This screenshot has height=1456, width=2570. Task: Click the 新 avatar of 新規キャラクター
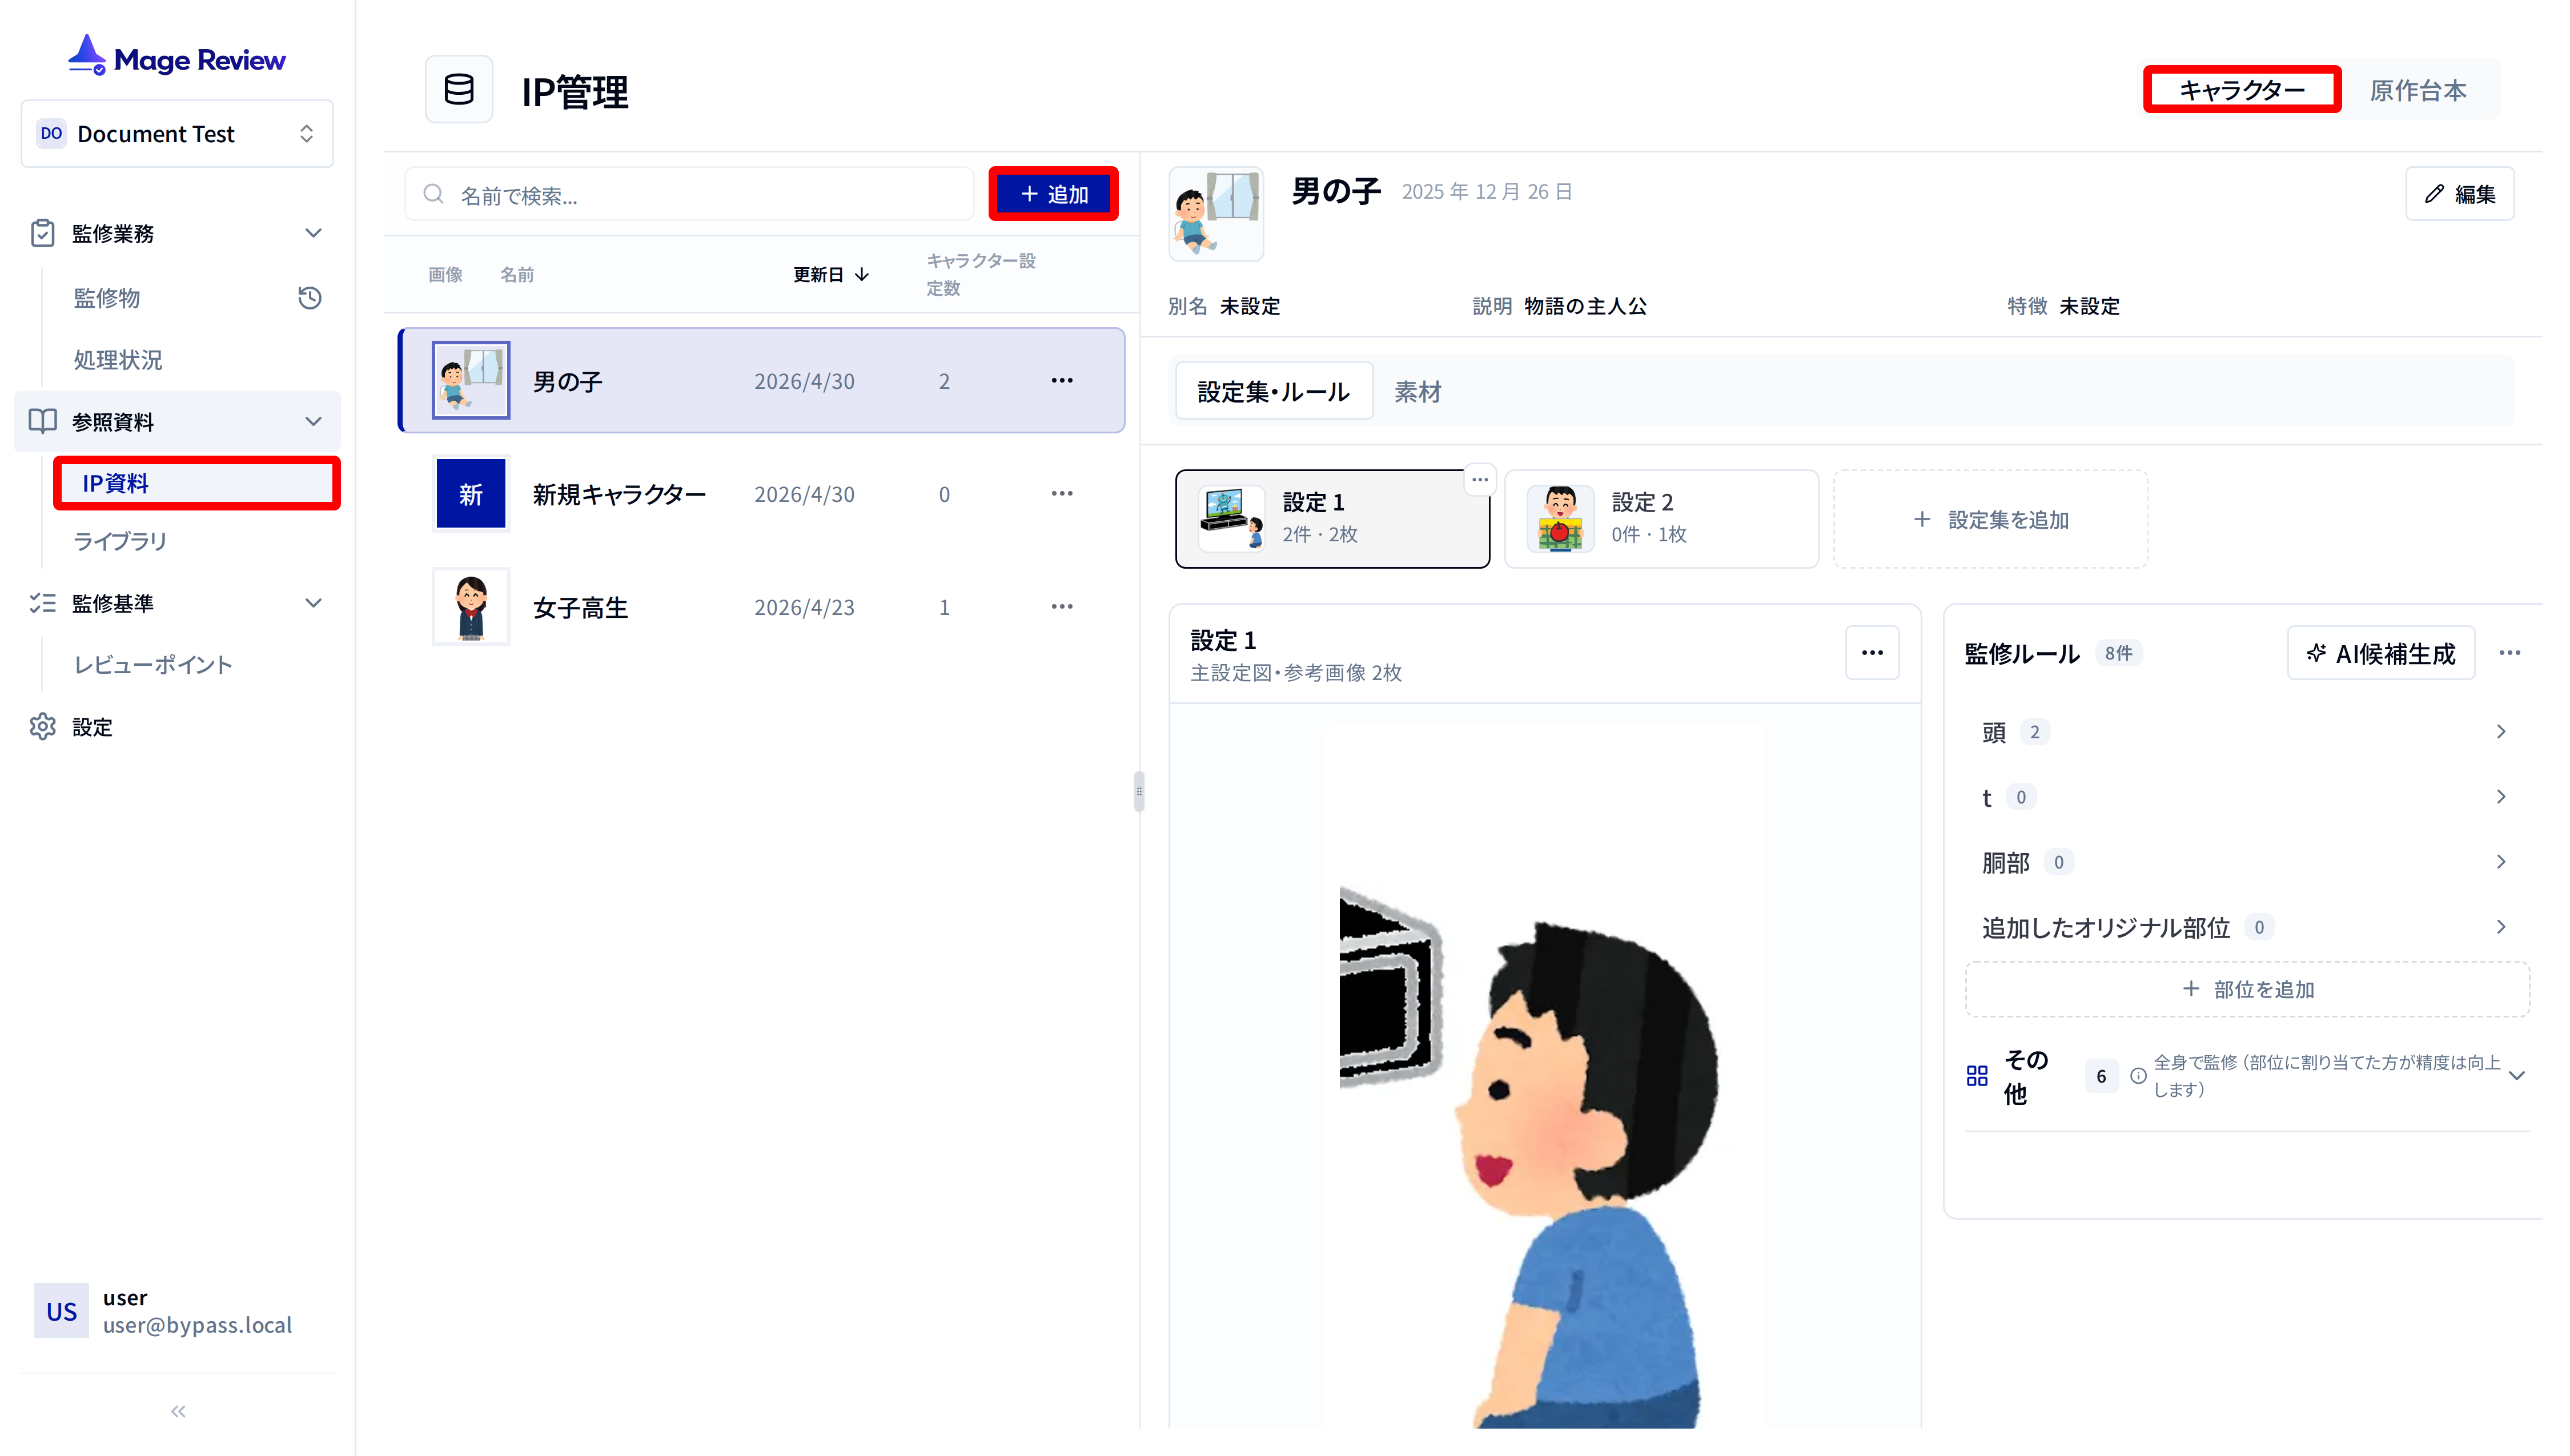point(471,494)
